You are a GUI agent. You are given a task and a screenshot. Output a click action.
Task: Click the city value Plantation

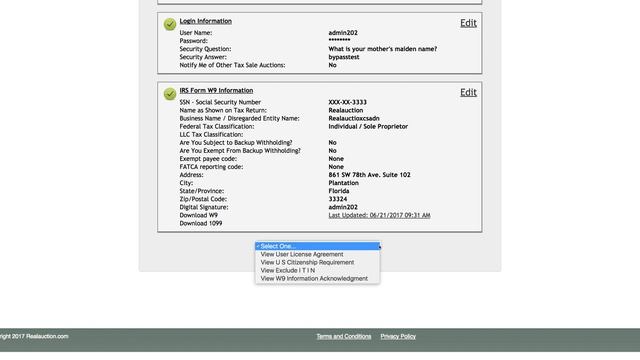click(344, 183)
